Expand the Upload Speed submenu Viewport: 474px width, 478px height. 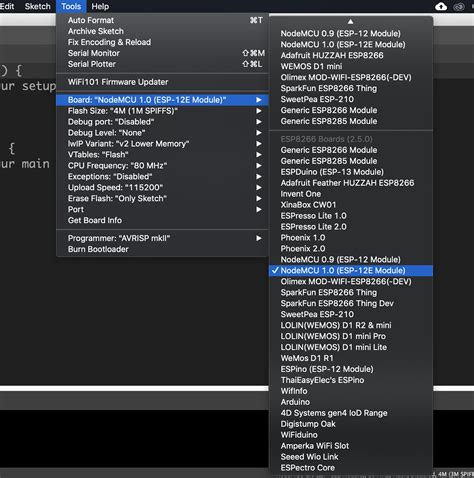[162, 187]
